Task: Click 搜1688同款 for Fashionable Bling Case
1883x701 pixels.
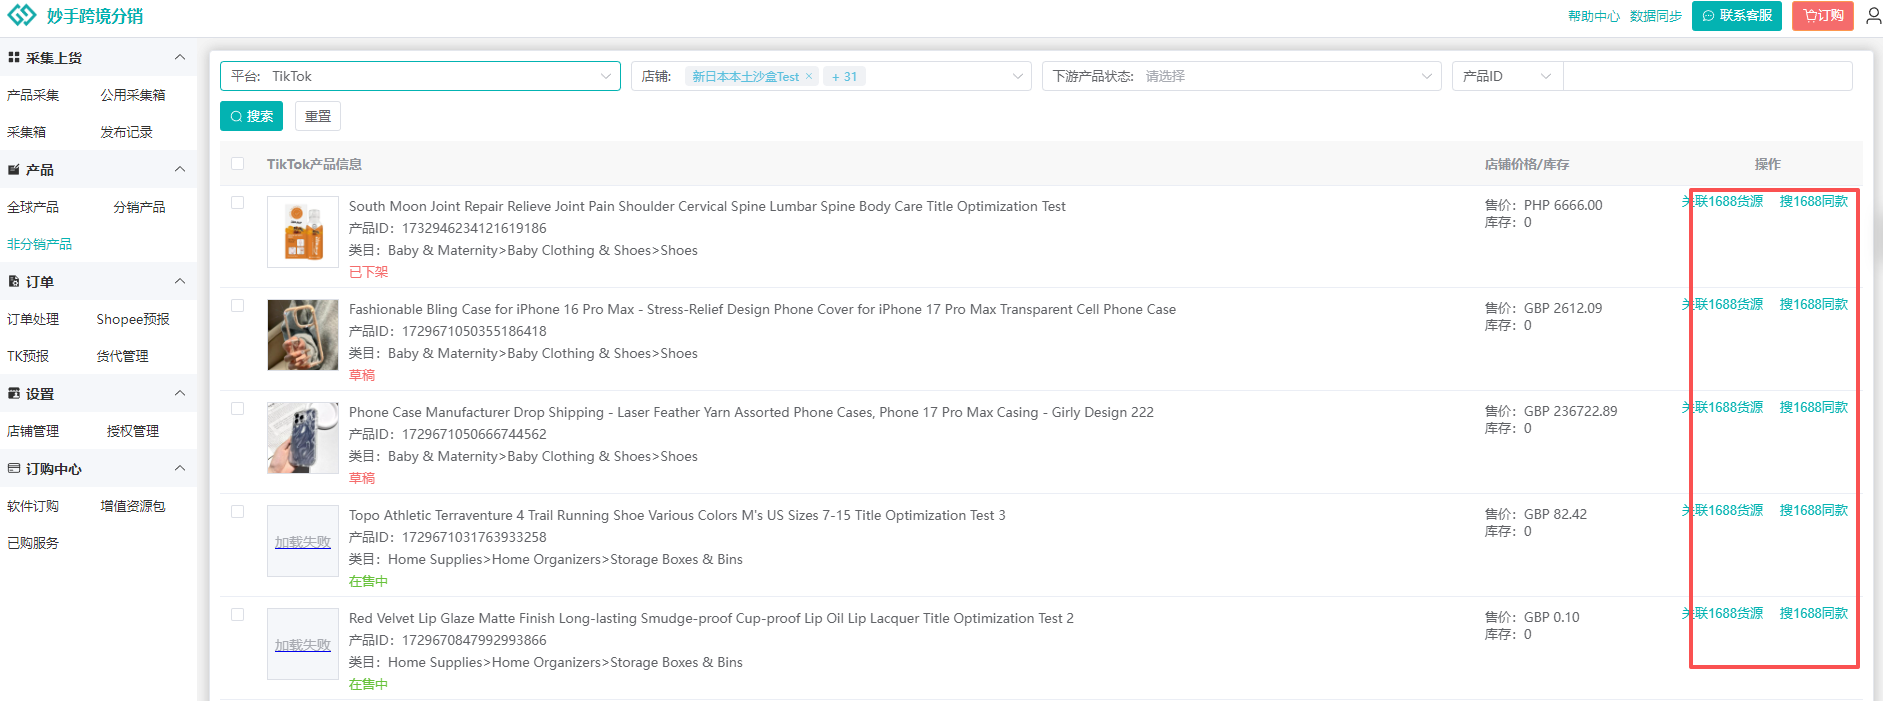Action: 1814,305
